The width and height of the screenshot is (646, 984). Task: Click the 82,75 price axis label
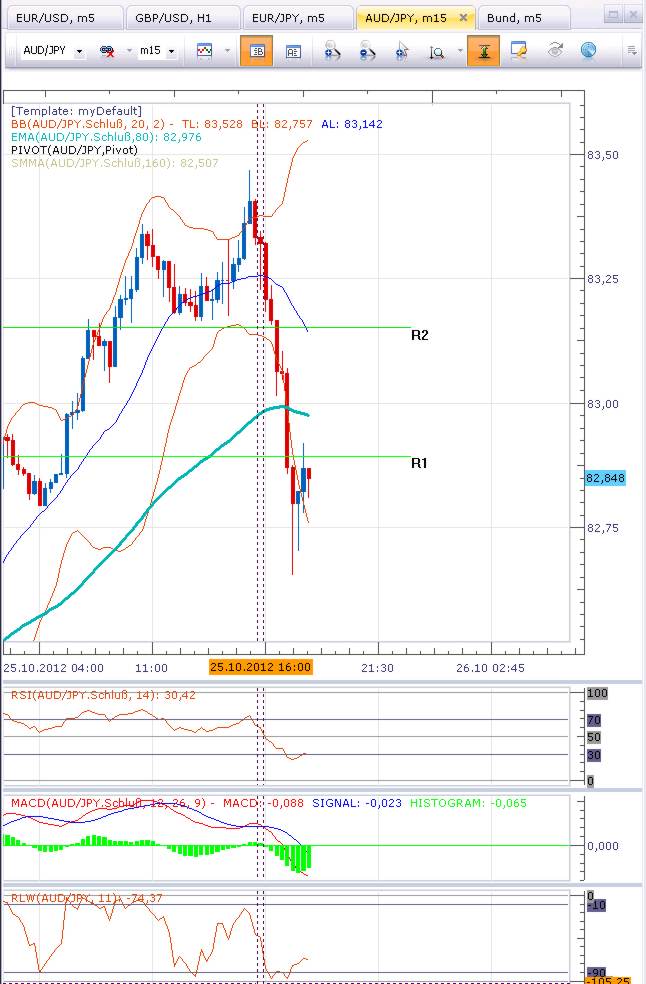603,528
